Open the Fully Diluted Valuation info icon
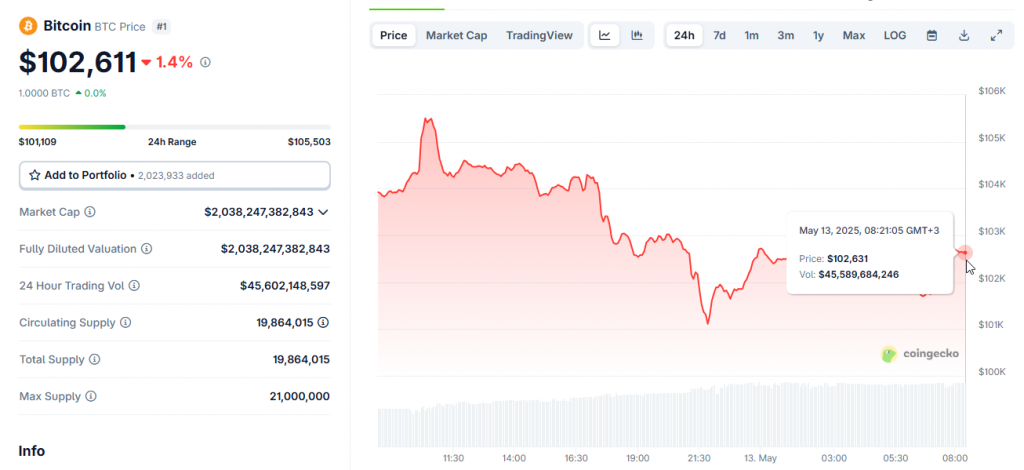The image size is (1024, 470). (147, 249)
